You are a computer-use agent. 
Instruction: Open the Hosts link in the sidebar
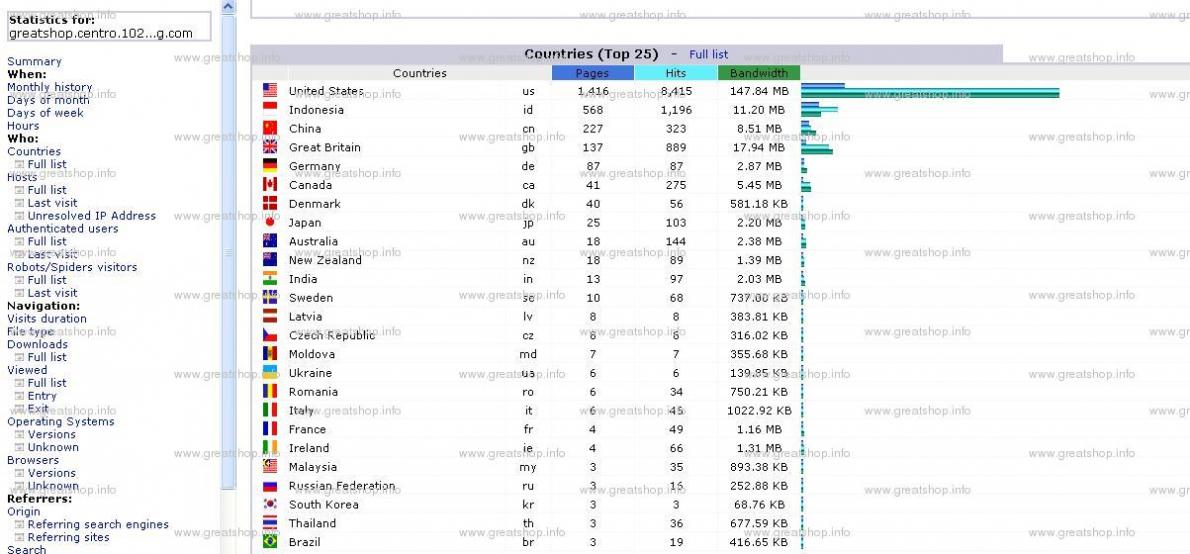click(22, 177)
